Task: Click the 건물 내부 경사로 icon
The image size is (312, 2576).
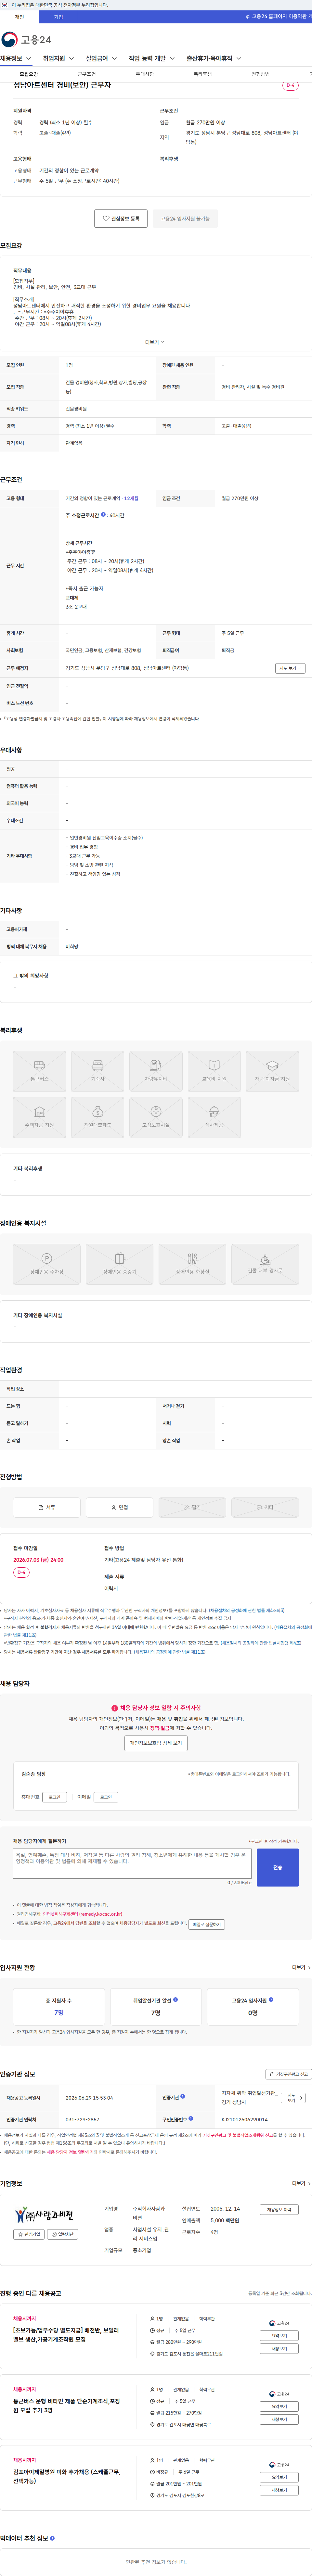Action: click(x=265, y=1264)
